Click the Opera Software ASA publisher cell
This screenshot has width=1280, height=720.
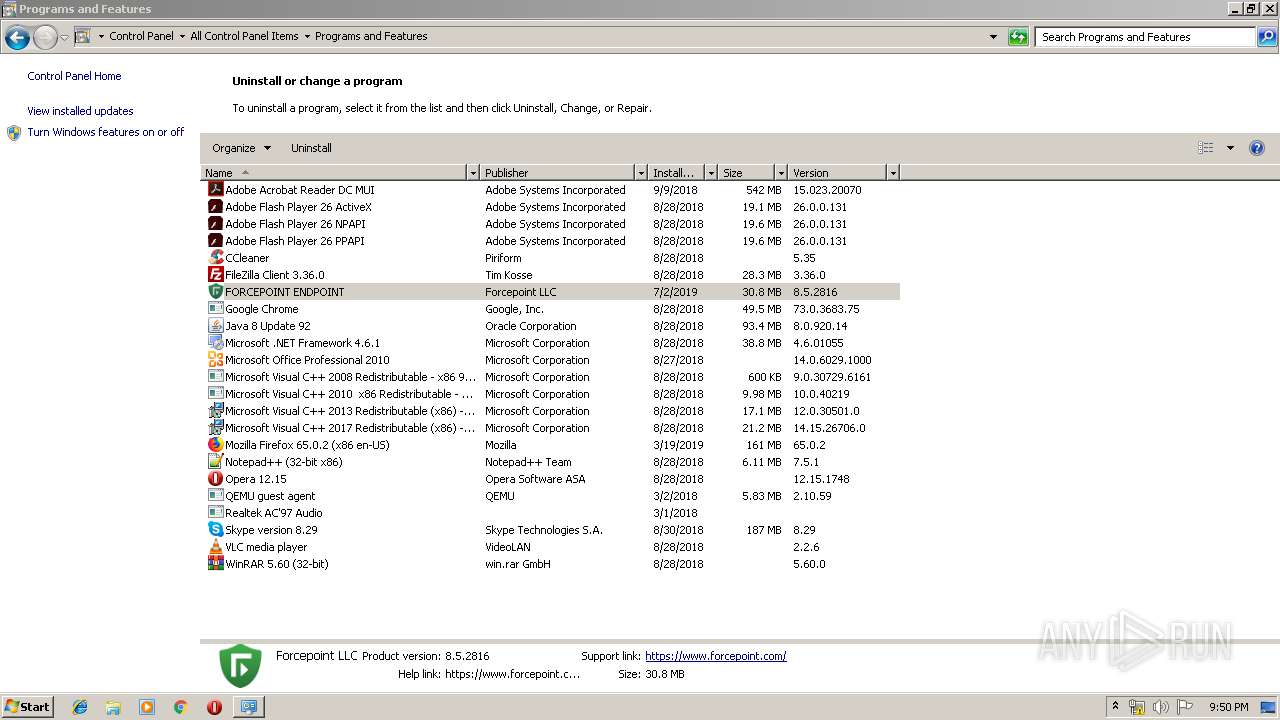click(535, 479)
